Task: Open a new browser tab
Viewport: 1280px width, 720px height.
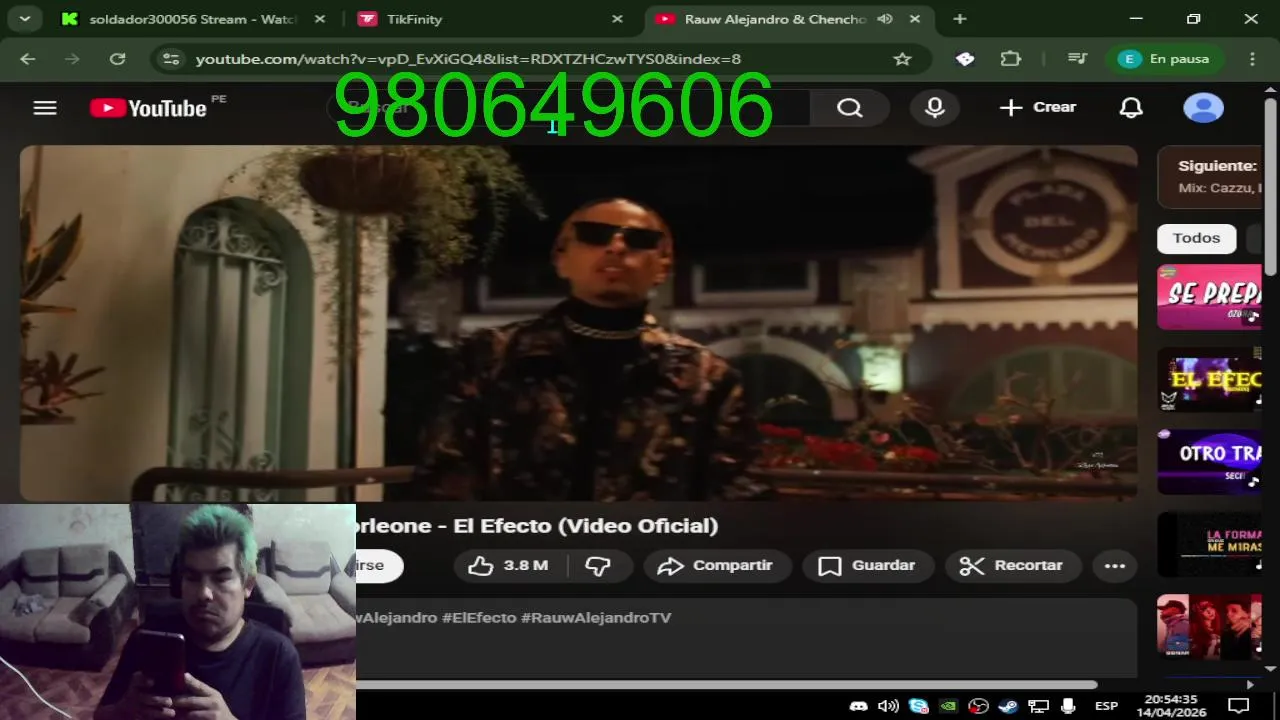Action: point(960,19)
